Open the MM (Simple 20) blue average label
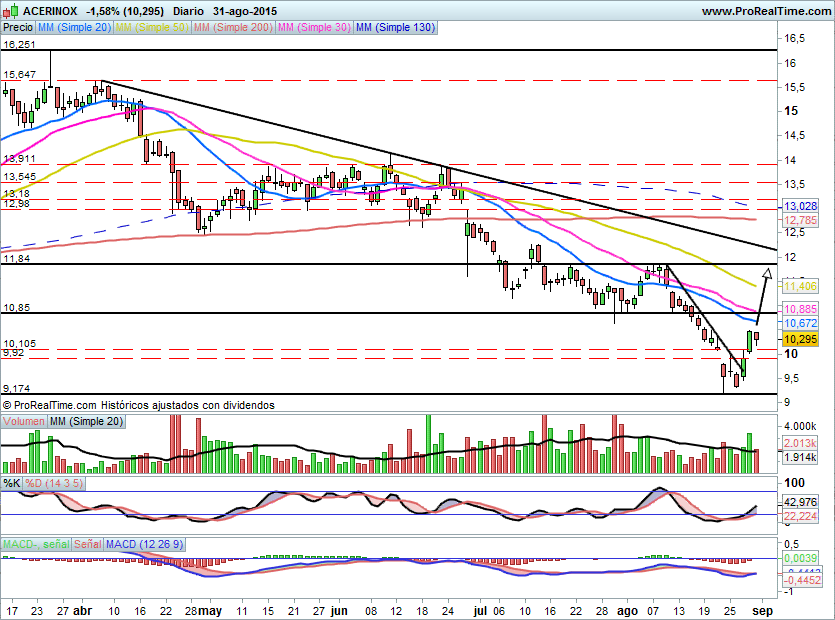Image resolution: width=835 pixels, height=620 pixels. click(x=75, y=27)
